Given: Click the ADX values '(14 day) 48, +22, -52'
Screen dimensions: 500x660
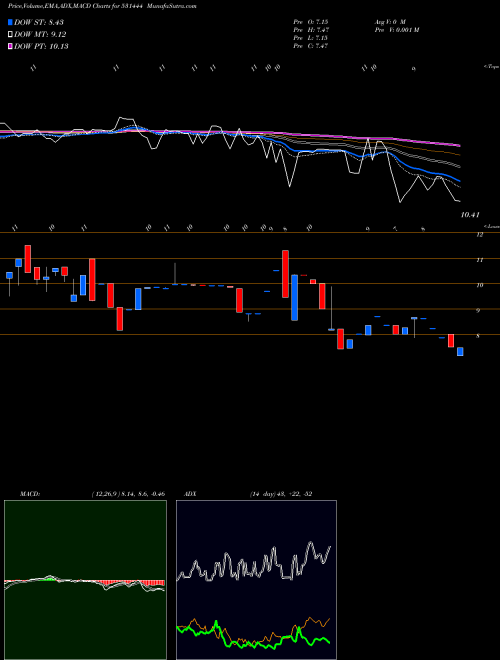Looking at the screenshot, I should pos(281,493).
